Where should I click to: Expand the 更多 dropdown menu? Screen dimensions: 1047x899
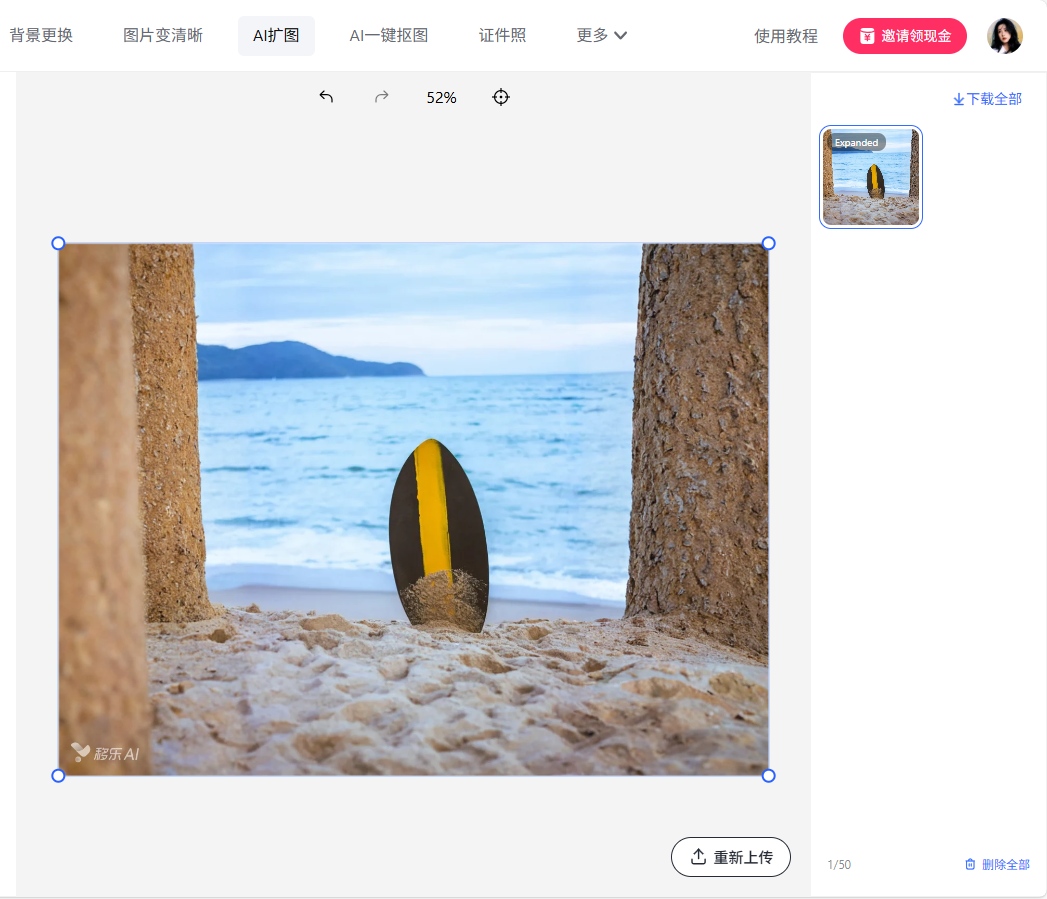click(602, 36)
